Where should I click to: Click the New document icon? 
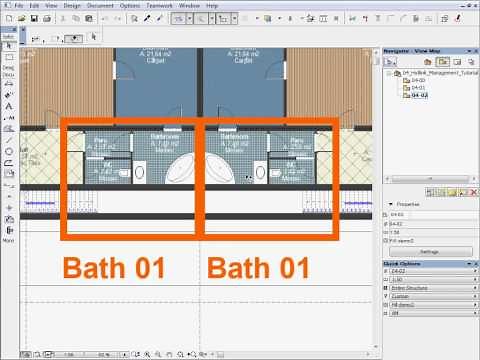[x=9, y=19]
